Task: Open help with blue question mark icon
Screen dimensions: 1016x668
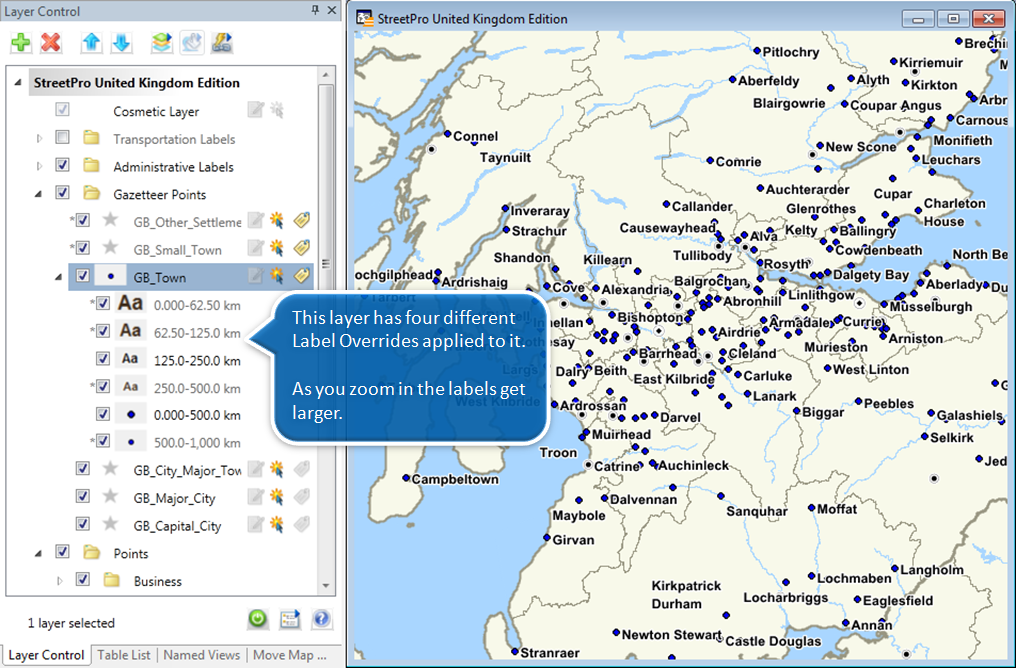Action: tap(321, 619)
